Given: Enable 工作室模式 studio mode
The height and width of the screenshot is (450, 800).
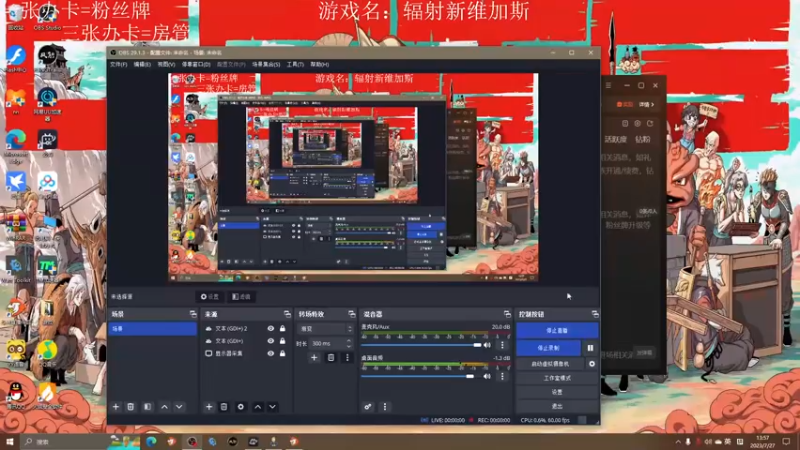Looking at the screenshot, I should 557,378.
